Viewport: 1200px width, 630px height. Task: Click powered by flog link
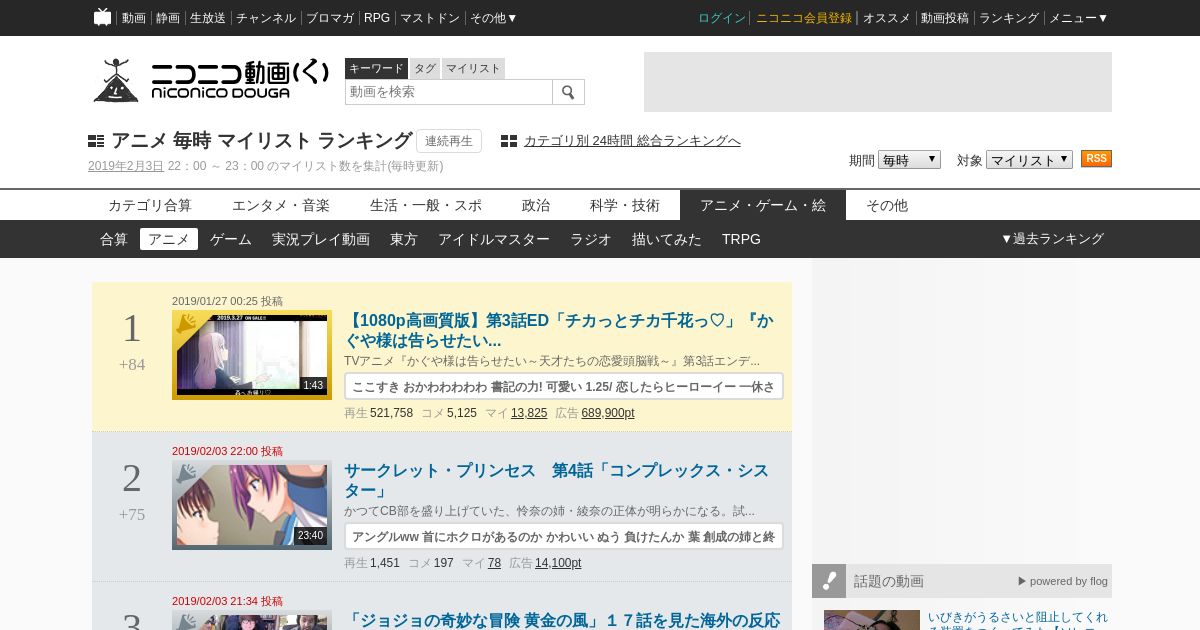pos(1063,581)
